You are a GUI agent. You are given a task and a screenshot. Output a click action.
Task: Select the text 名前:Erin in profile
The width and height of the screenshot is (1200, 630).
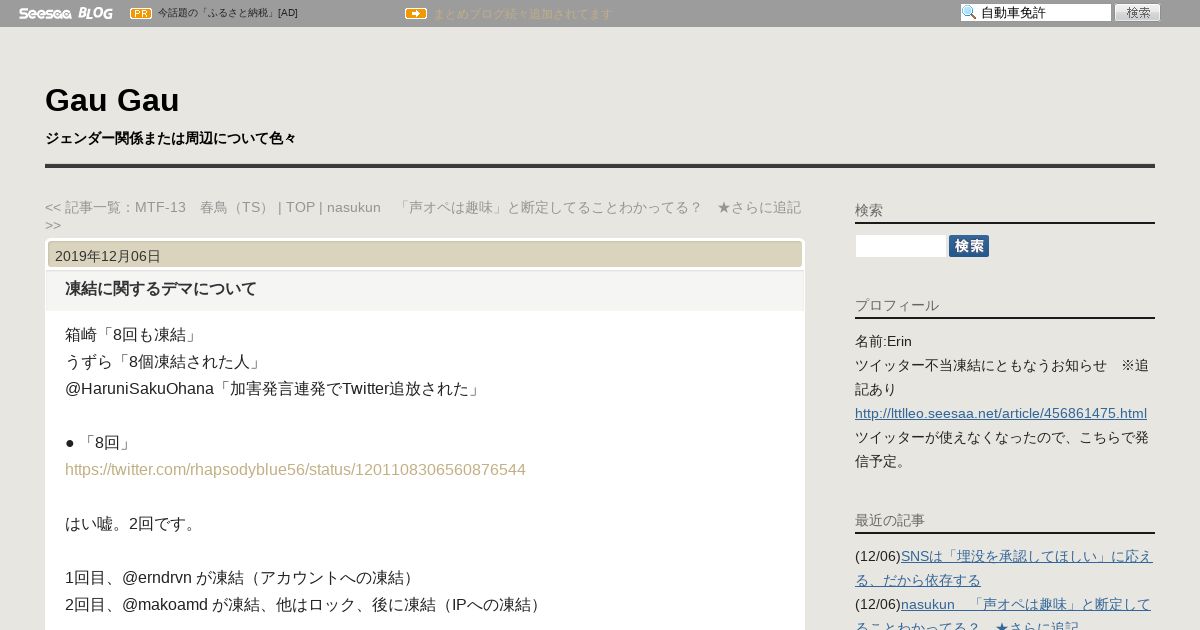[883, 341]
